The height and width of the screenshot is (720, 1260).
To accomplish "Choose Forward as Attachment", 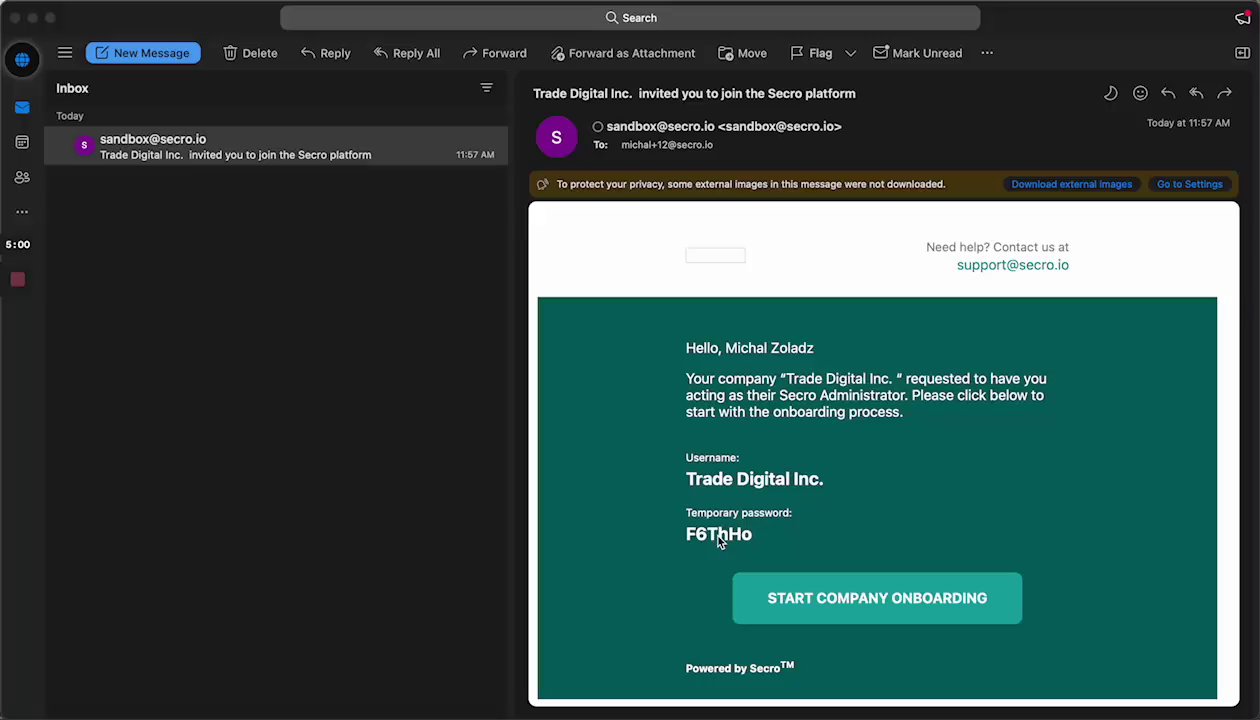I will [x=623, y=53].
